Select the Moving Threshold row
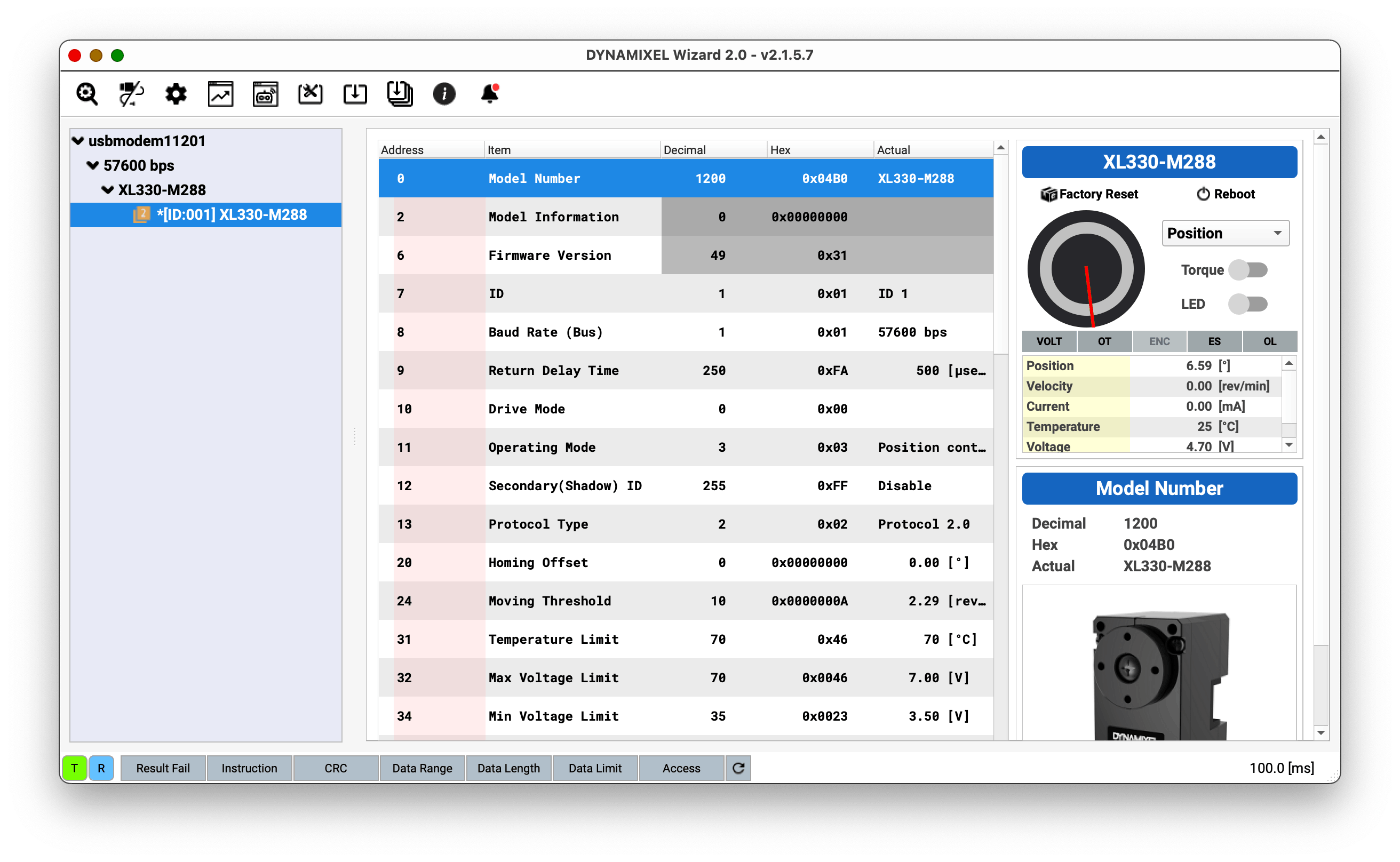1400x862 pixels. 686,601
